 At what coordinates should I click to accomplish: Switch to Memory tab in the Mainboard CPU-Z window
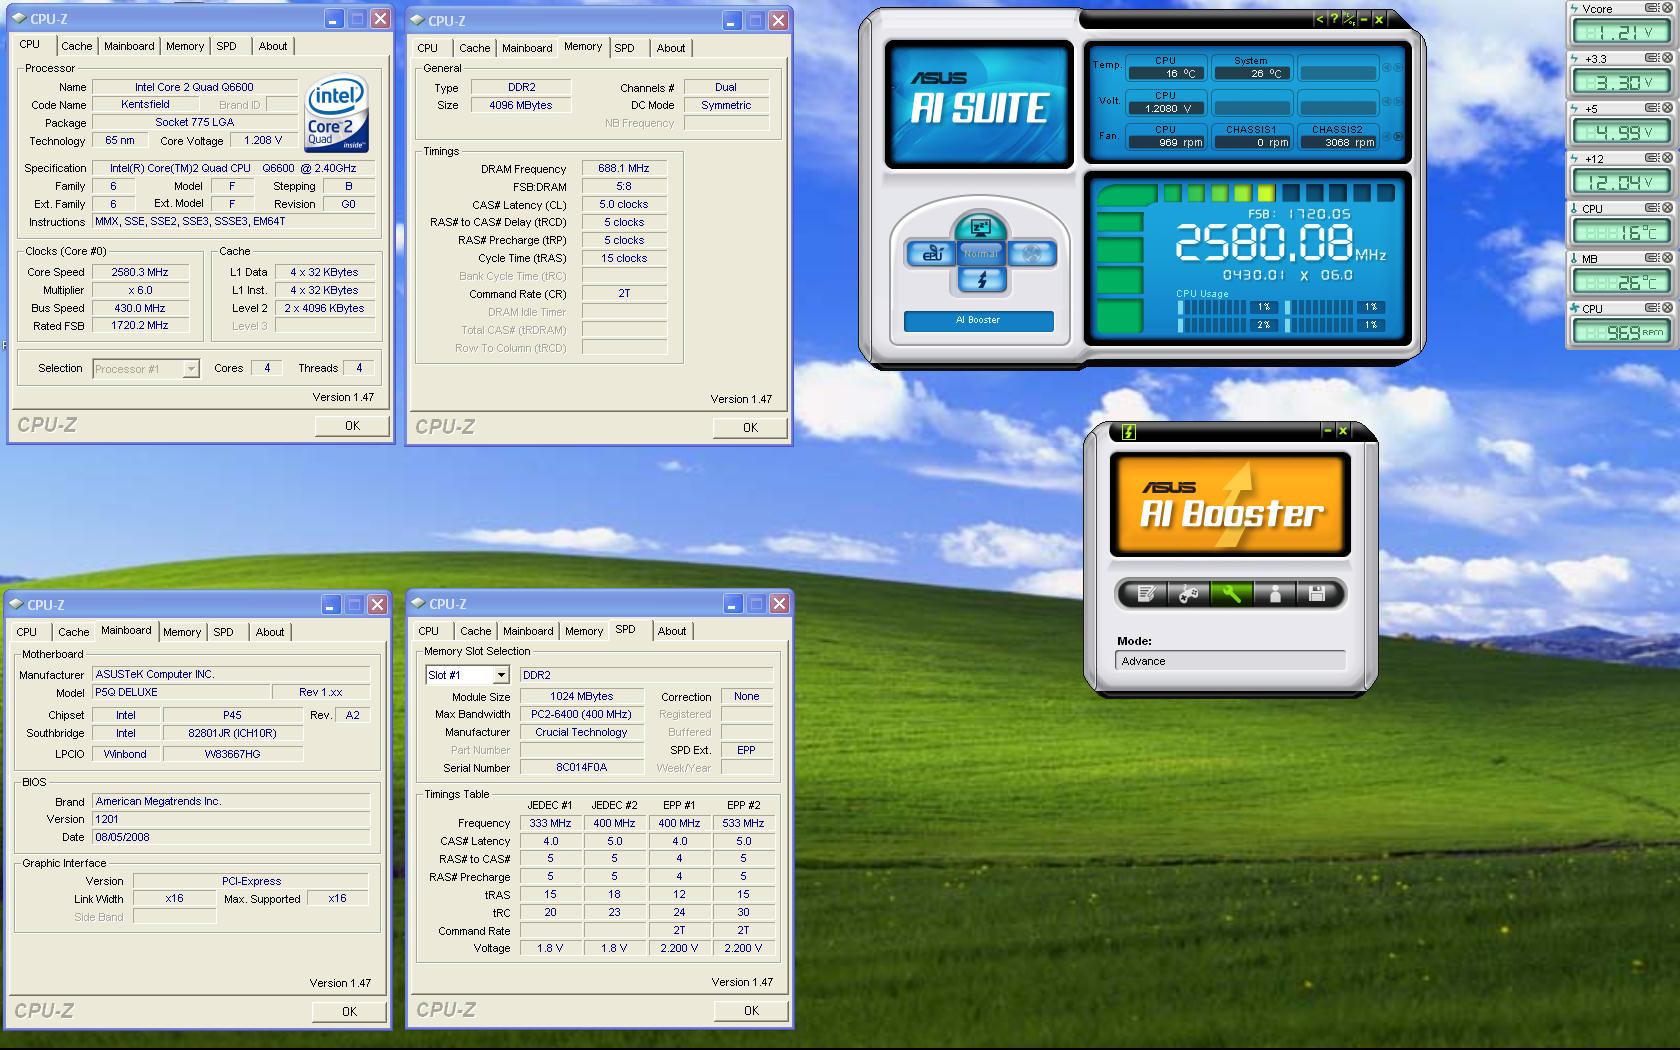tap(182, 632)
